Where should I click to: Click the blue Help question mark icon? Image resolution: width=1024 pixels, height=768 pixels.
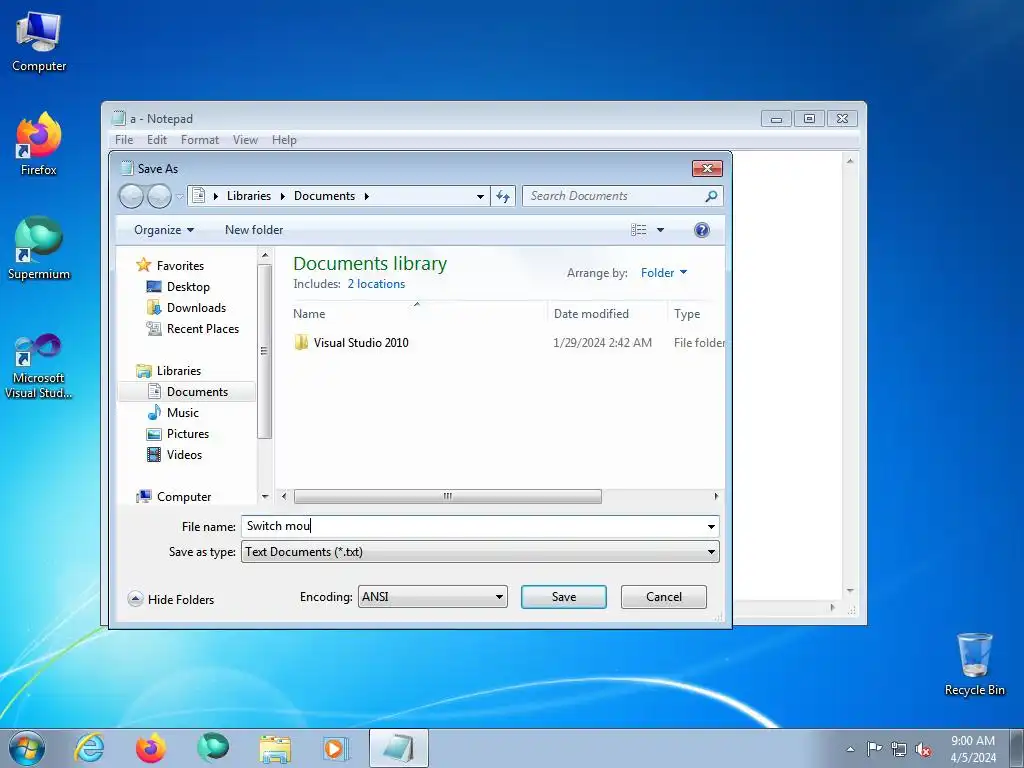pos(701,230)
